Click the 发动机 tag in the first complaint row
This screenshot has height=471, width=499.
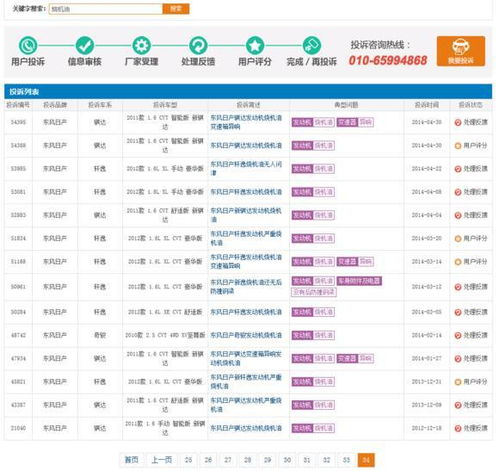click(302, 122)
